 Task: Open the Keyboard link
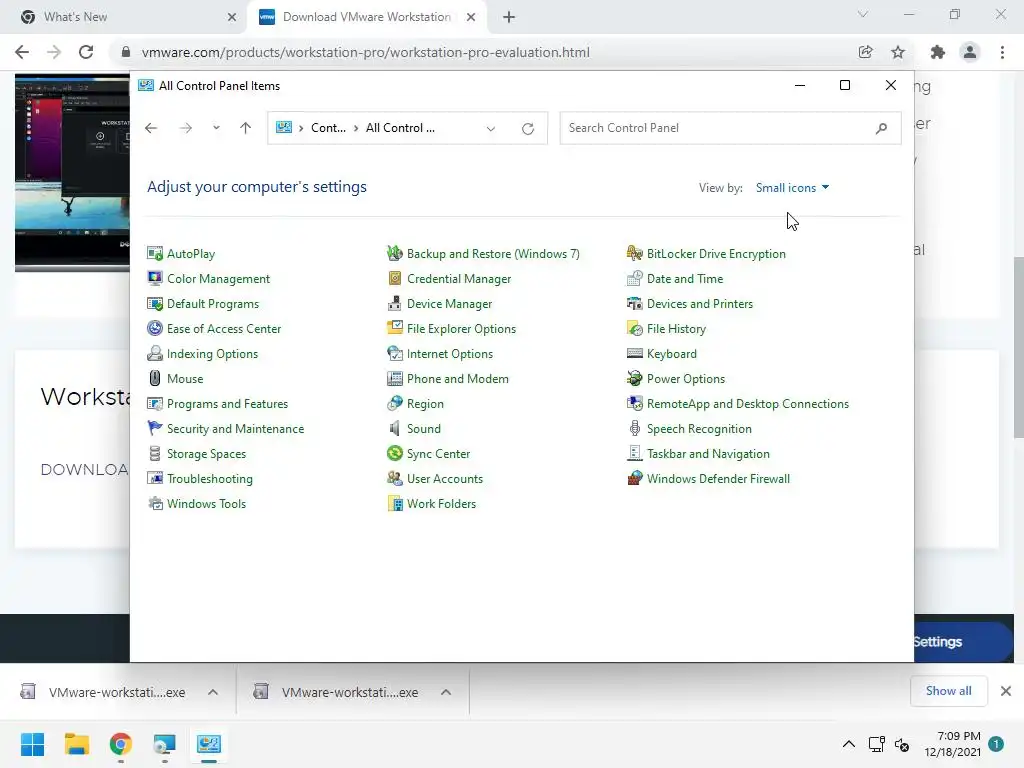point(671,354)
